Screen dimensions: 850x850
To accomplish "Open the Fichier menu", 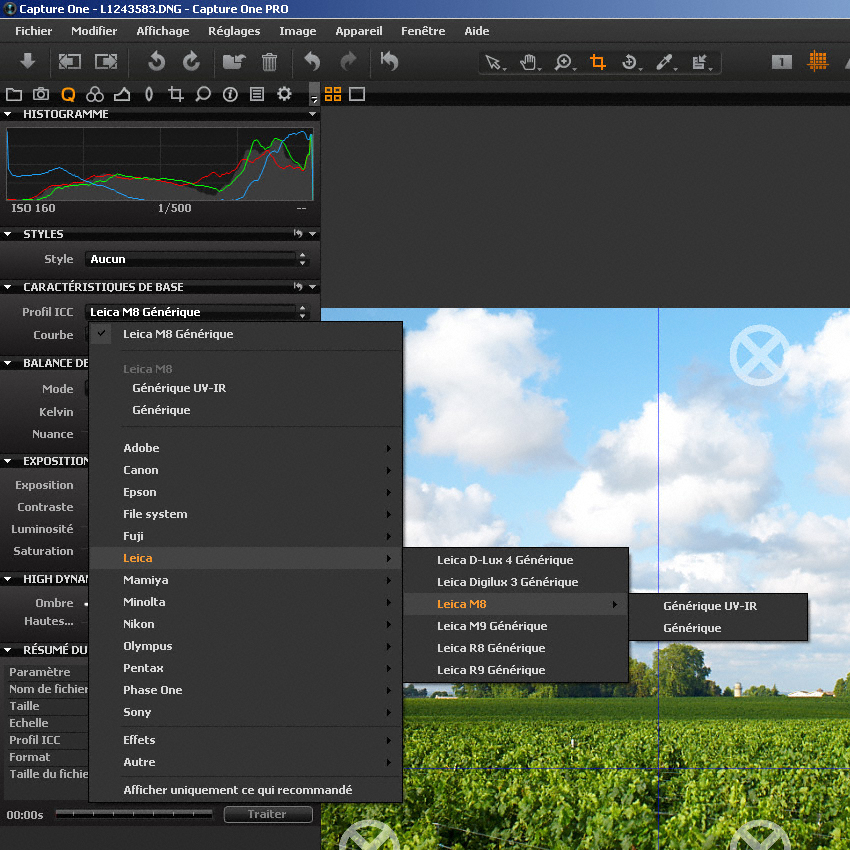I will pos(34,31).
